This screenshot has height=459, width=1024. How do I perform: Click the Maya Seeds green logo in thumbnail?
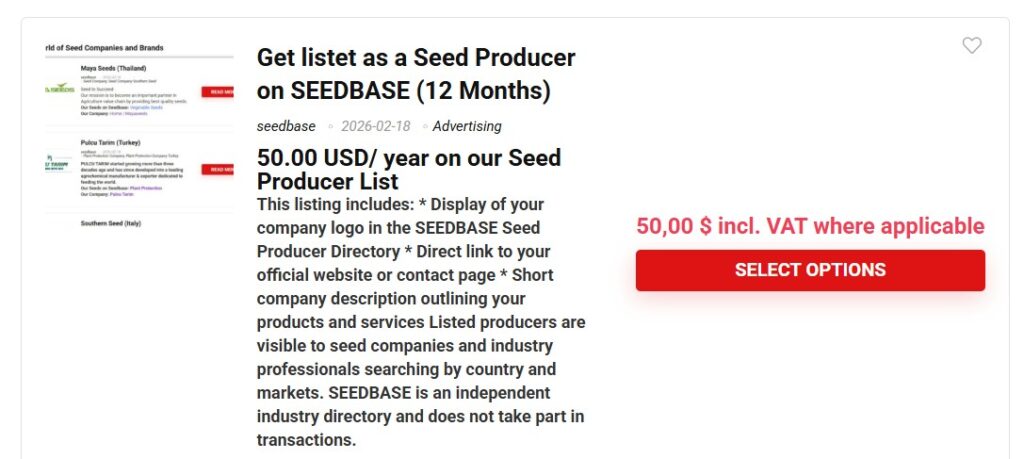click(x=60, y=89)
